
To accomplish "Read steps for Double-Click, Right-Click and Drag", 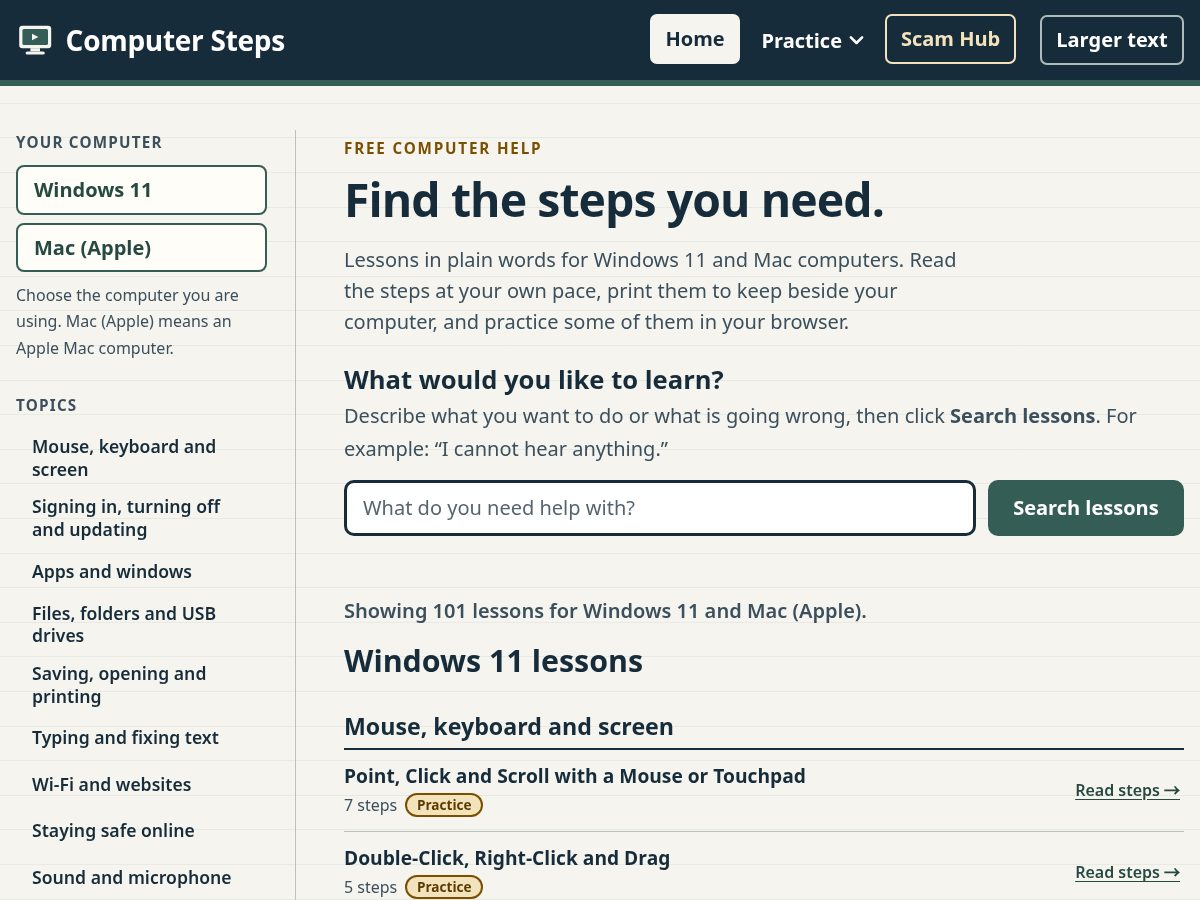I will tap(1128, 872).
